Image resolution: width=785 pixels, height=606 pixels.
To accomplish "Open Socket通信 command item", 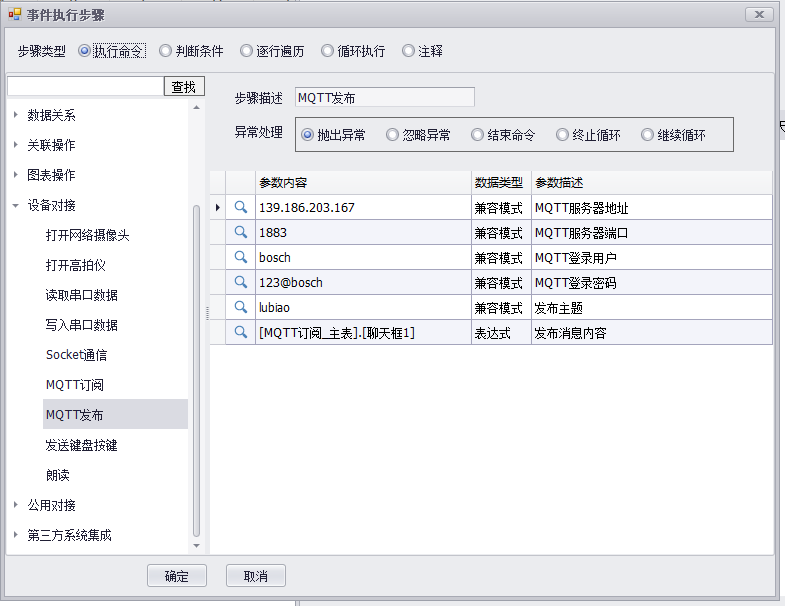I will pyautogui.click(x=76, y=355).
